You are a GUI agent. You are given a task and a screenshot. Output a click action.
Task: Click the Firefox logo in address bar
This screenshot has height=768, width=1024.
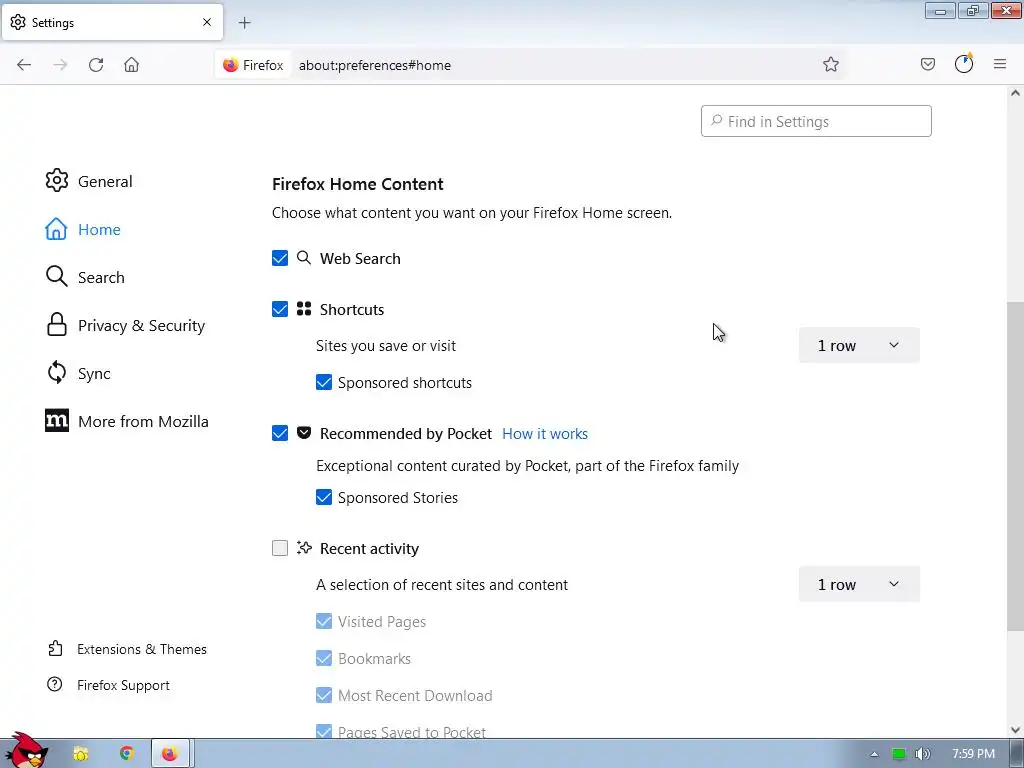click(x=231, y=65)
